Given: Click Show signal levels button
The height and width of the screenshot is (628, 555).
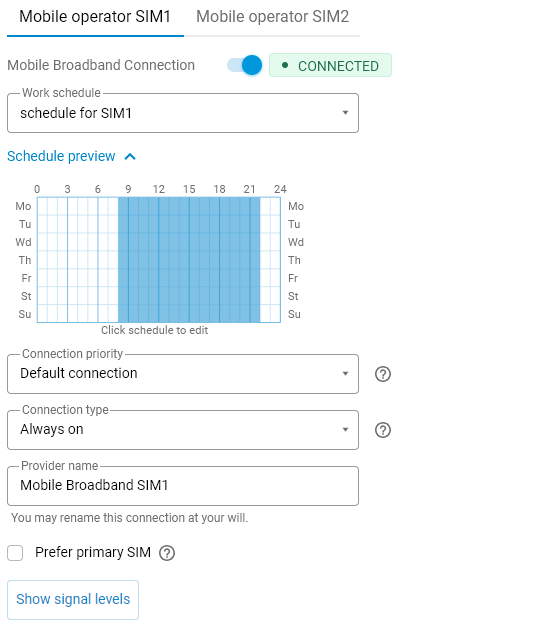Looking at the screenshot, I should [73, 599].
